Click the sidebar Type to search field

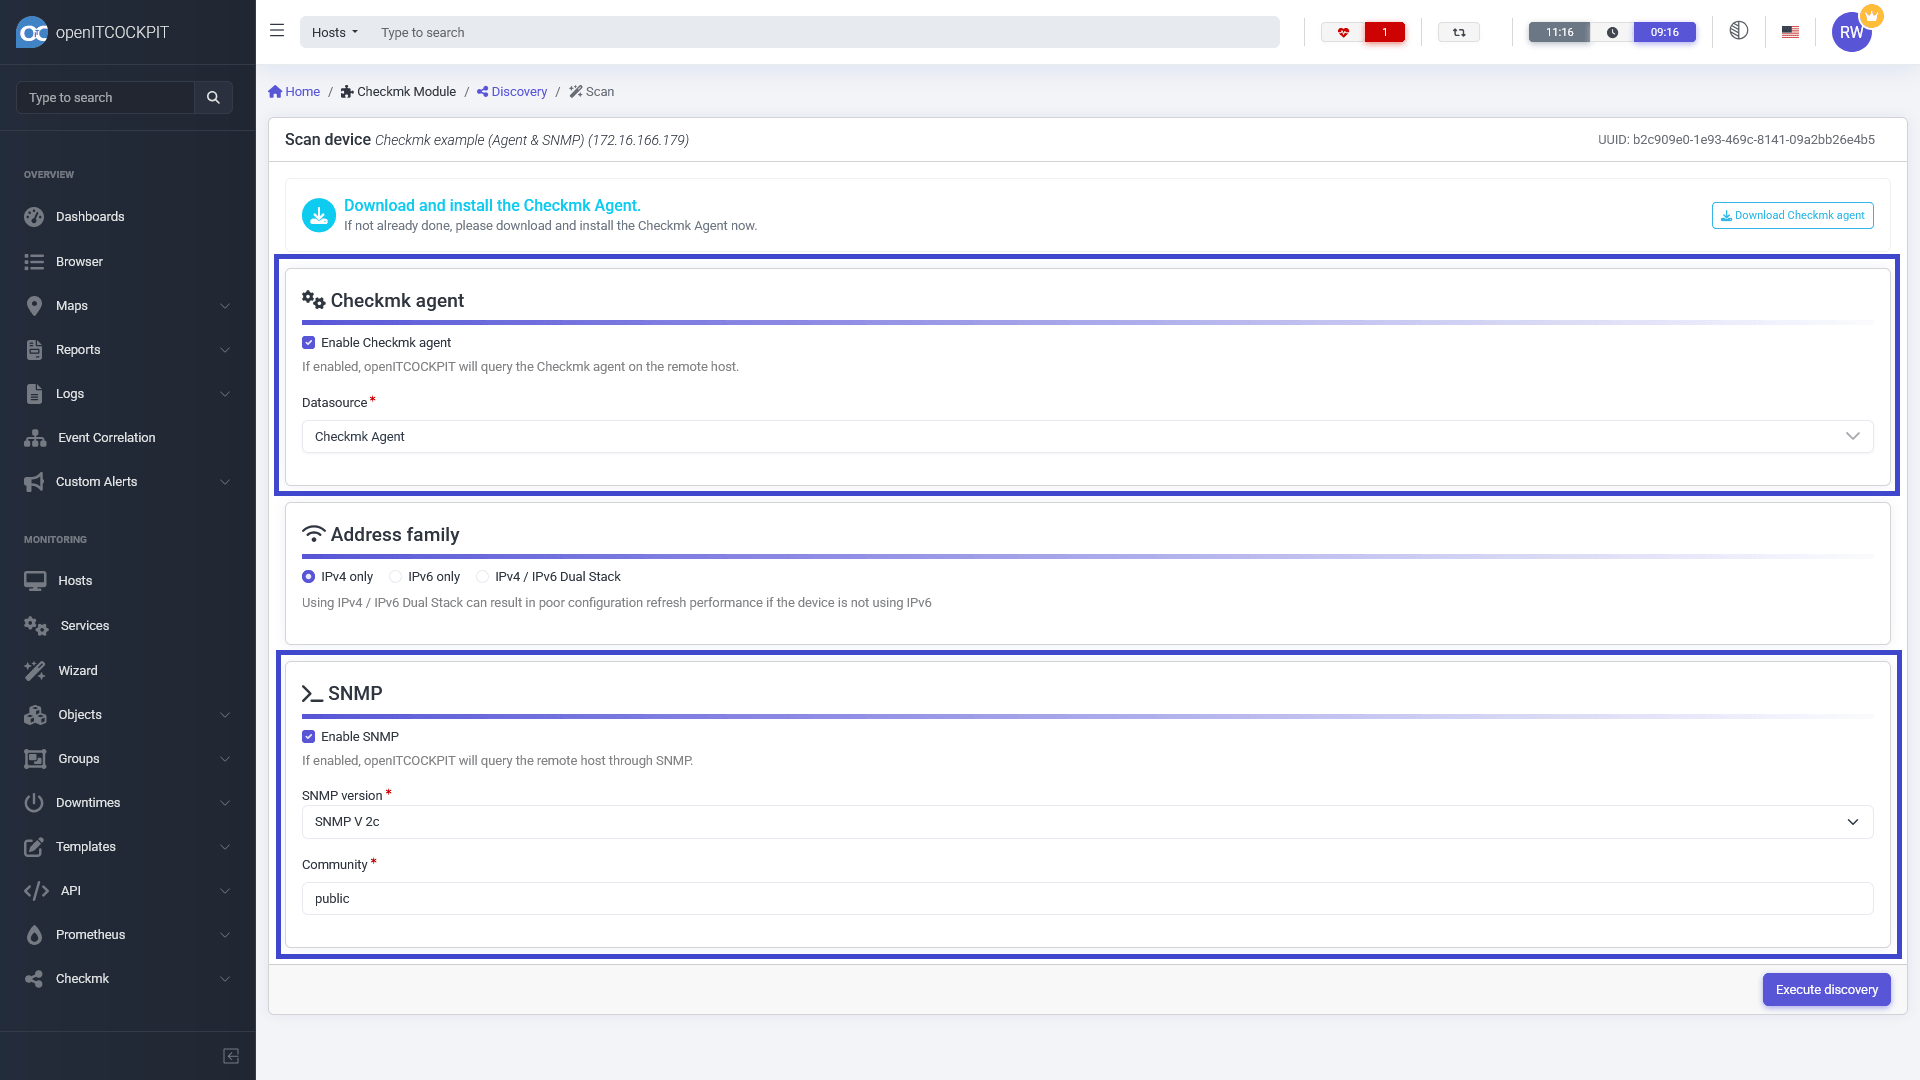[x=105, y=97]
